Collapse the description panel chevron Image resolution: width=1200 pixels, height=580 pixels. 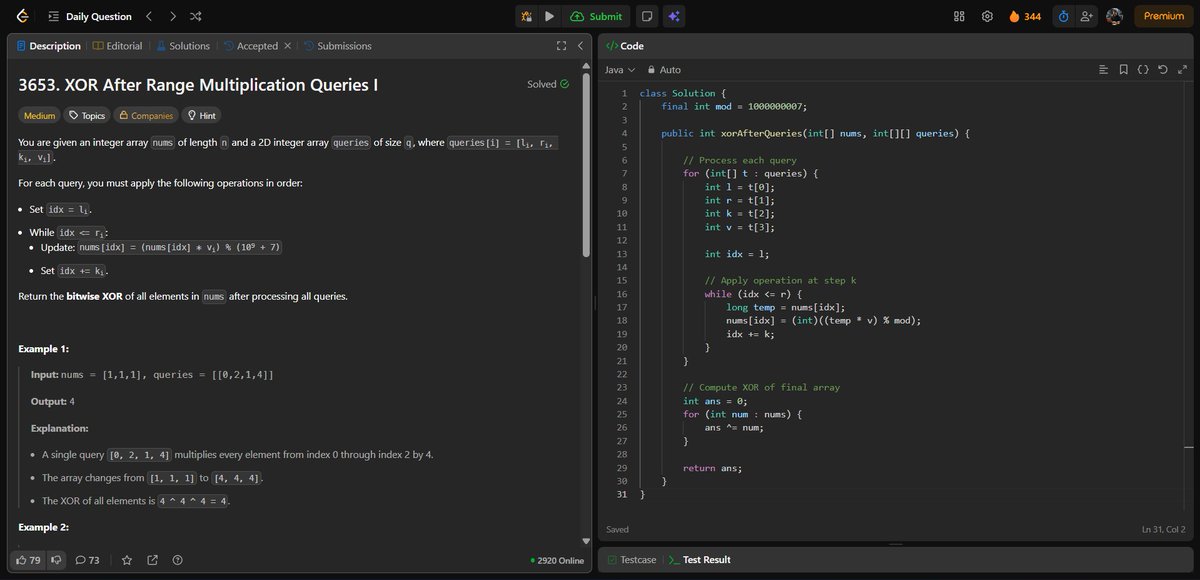(x=580, y=46)
